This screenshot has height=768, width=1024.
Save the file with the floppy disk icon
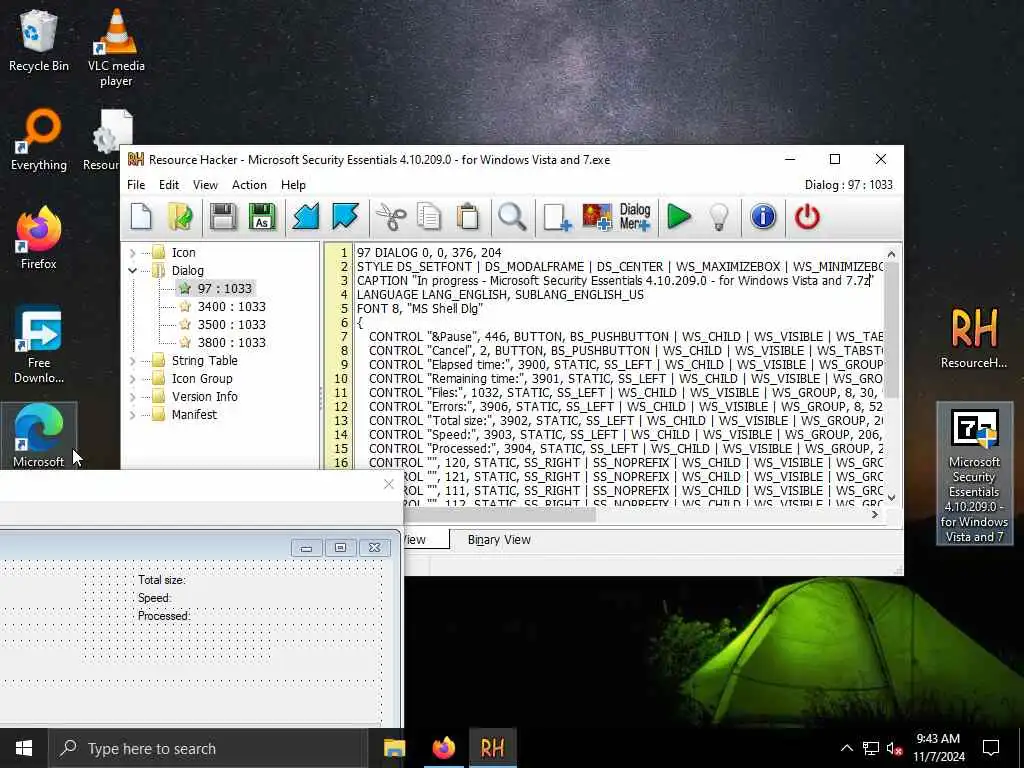(x=223, y=217)
